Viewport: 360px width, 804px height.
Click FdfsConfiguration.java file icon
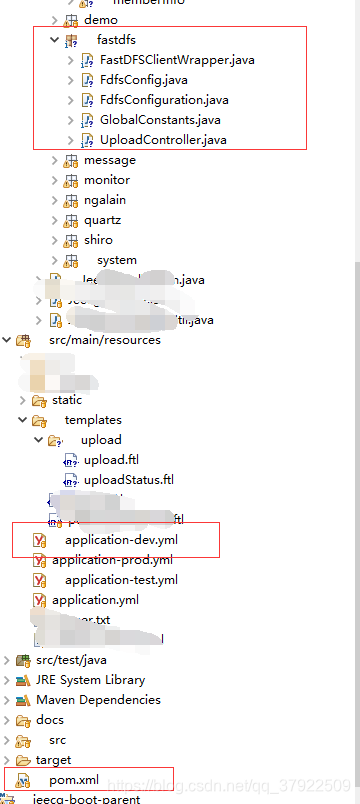[x=87, y=100]
